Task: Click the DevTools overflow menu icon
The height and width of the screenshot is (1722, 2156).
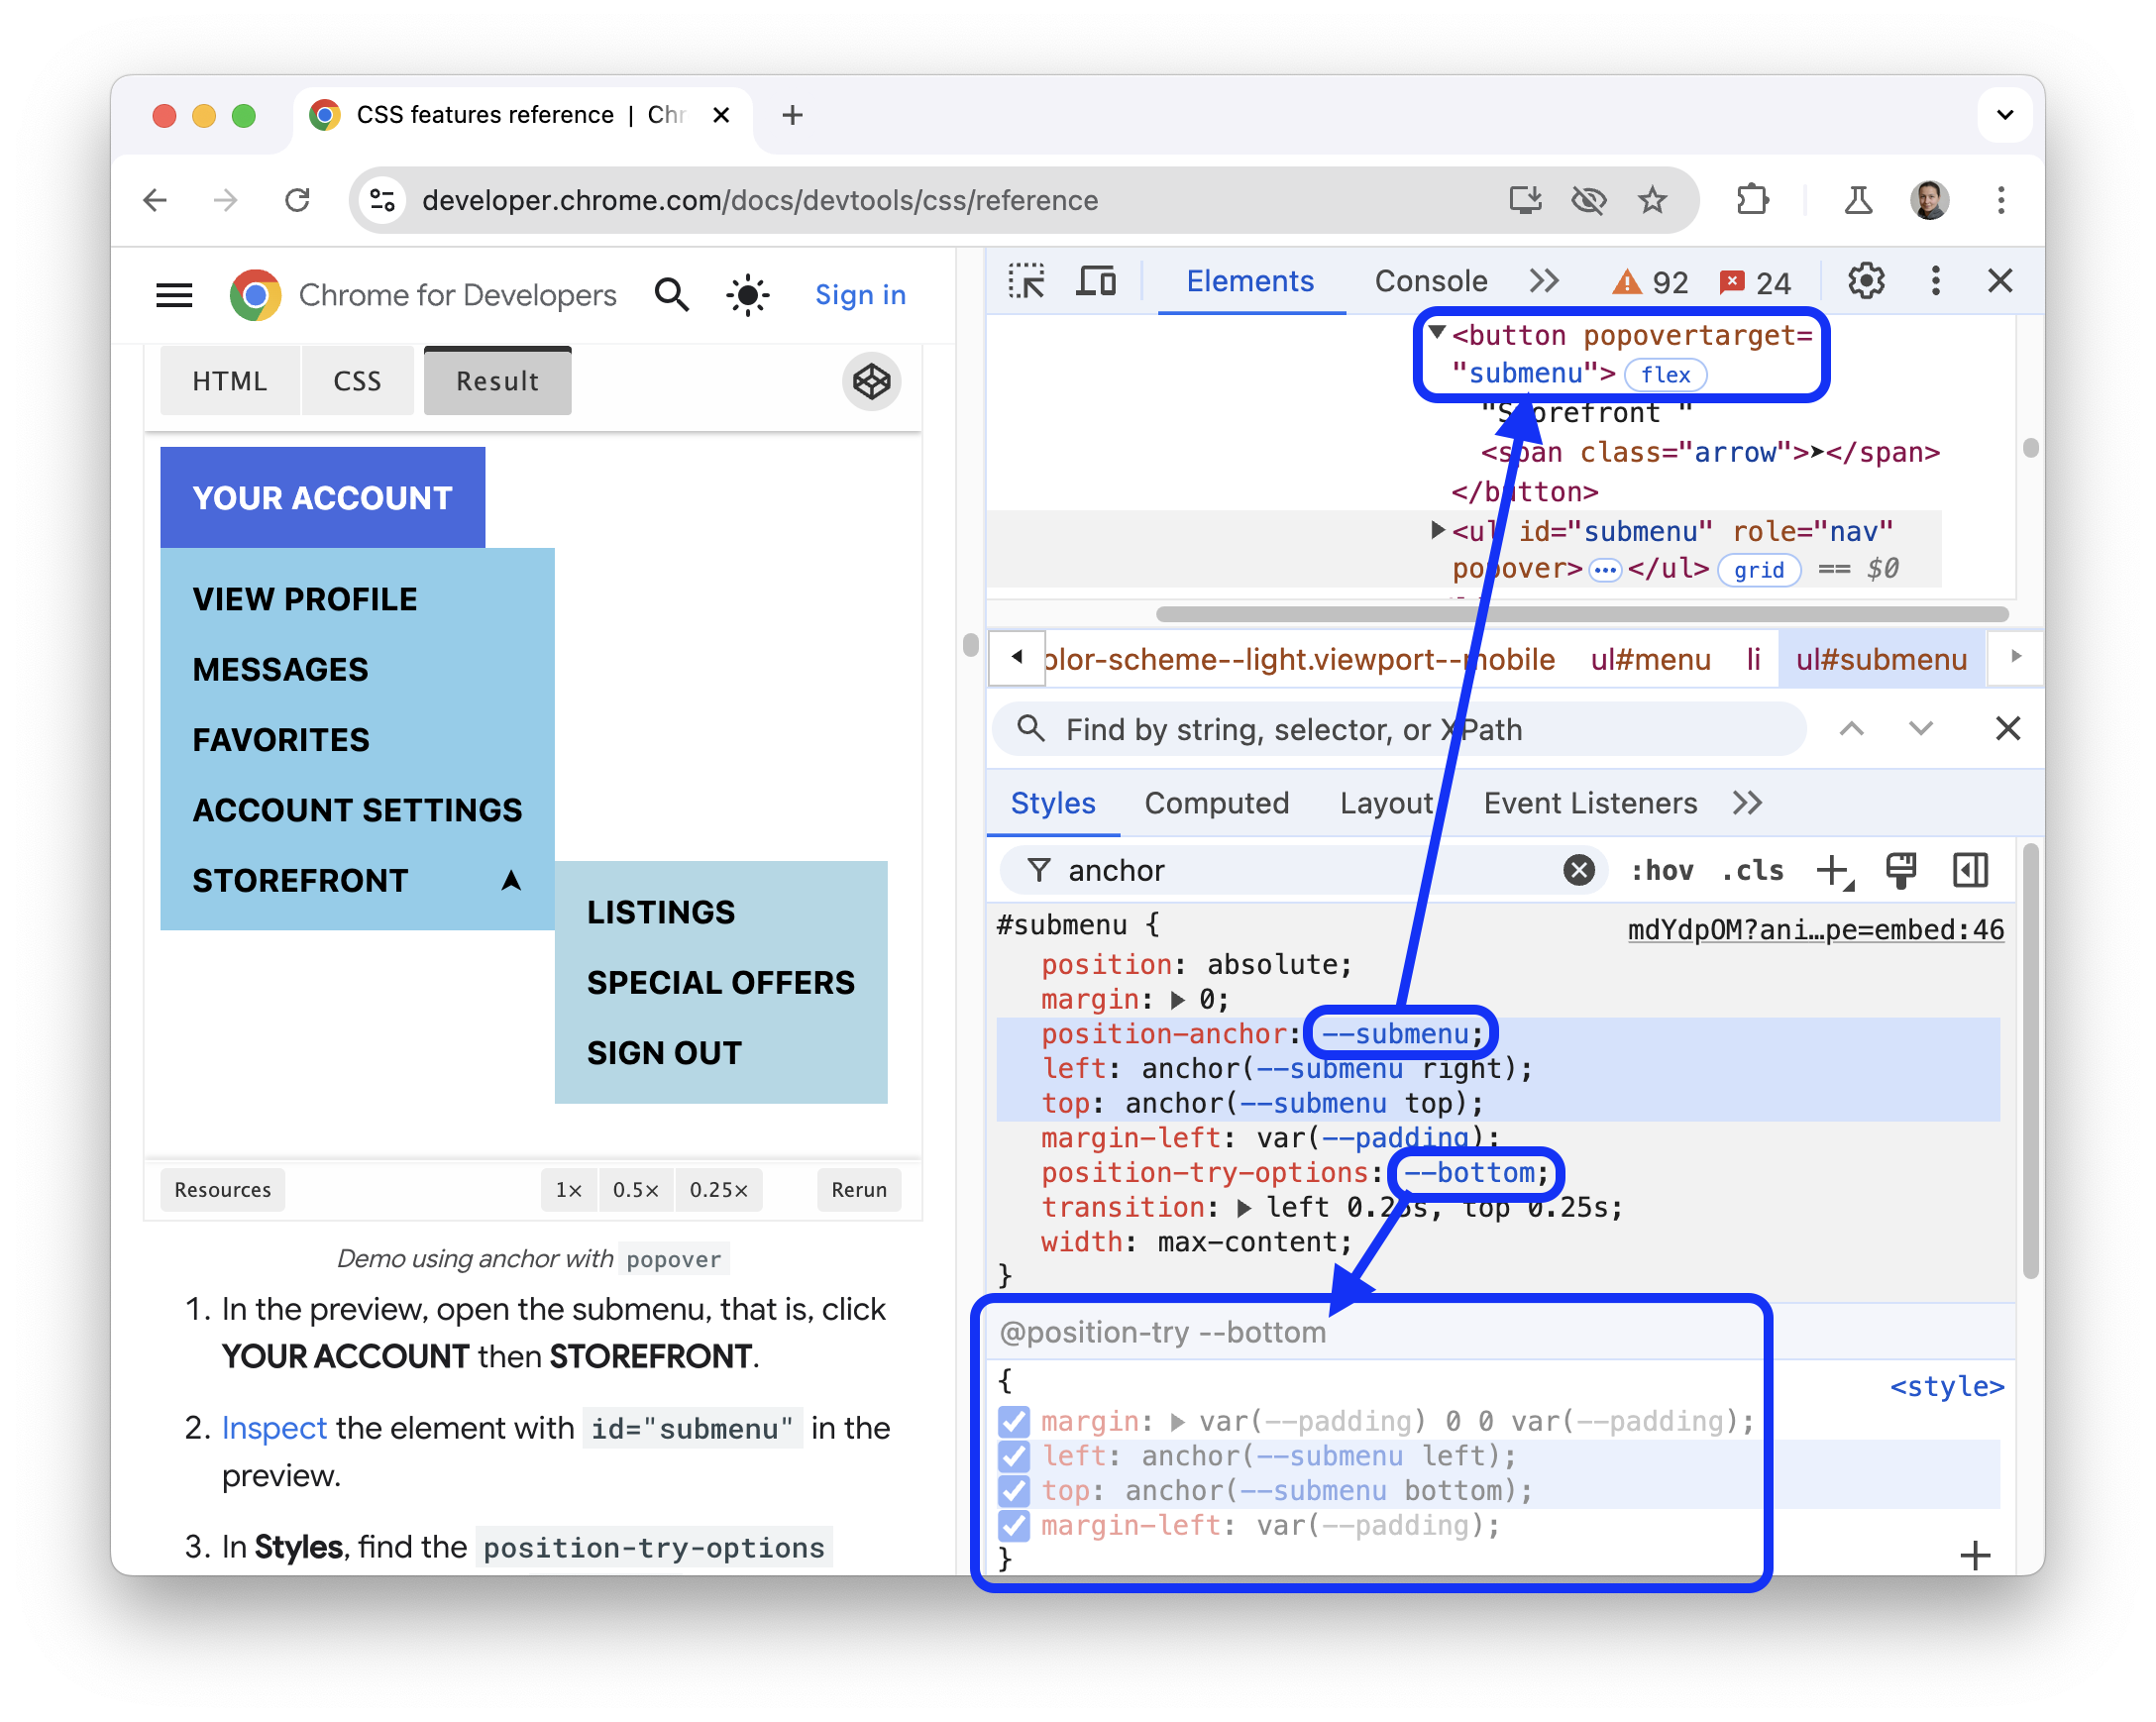Action: (x=1933, y=284)
